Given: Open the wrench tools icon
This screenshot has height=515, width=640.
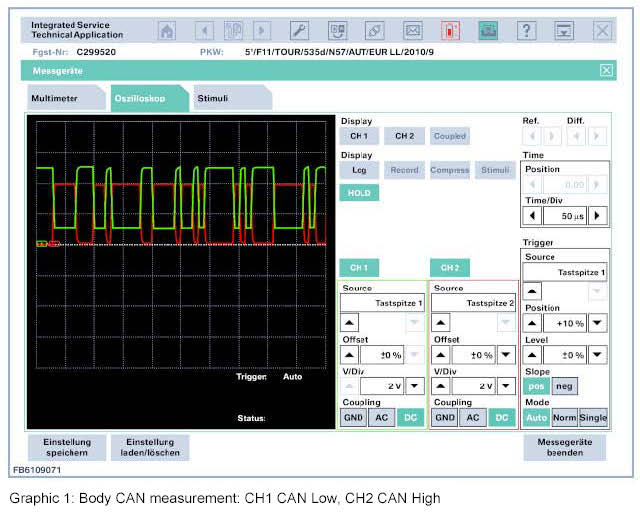Looking at the screenshot, I should tap(299, 30).
